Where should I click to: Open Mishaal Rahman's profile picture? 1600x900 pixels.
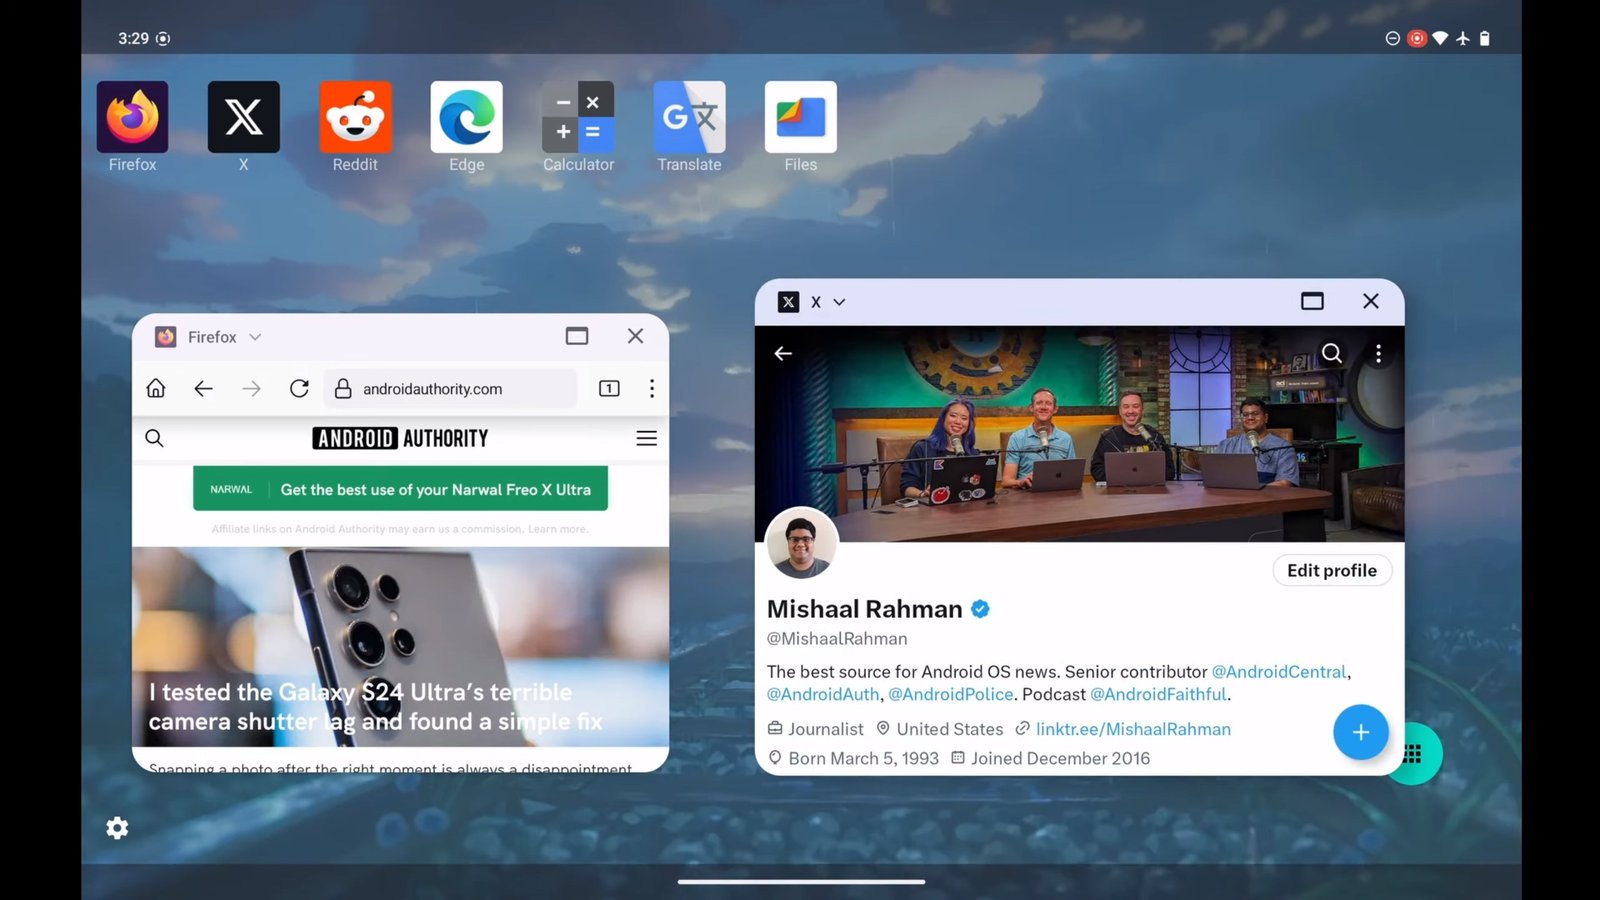801,543
